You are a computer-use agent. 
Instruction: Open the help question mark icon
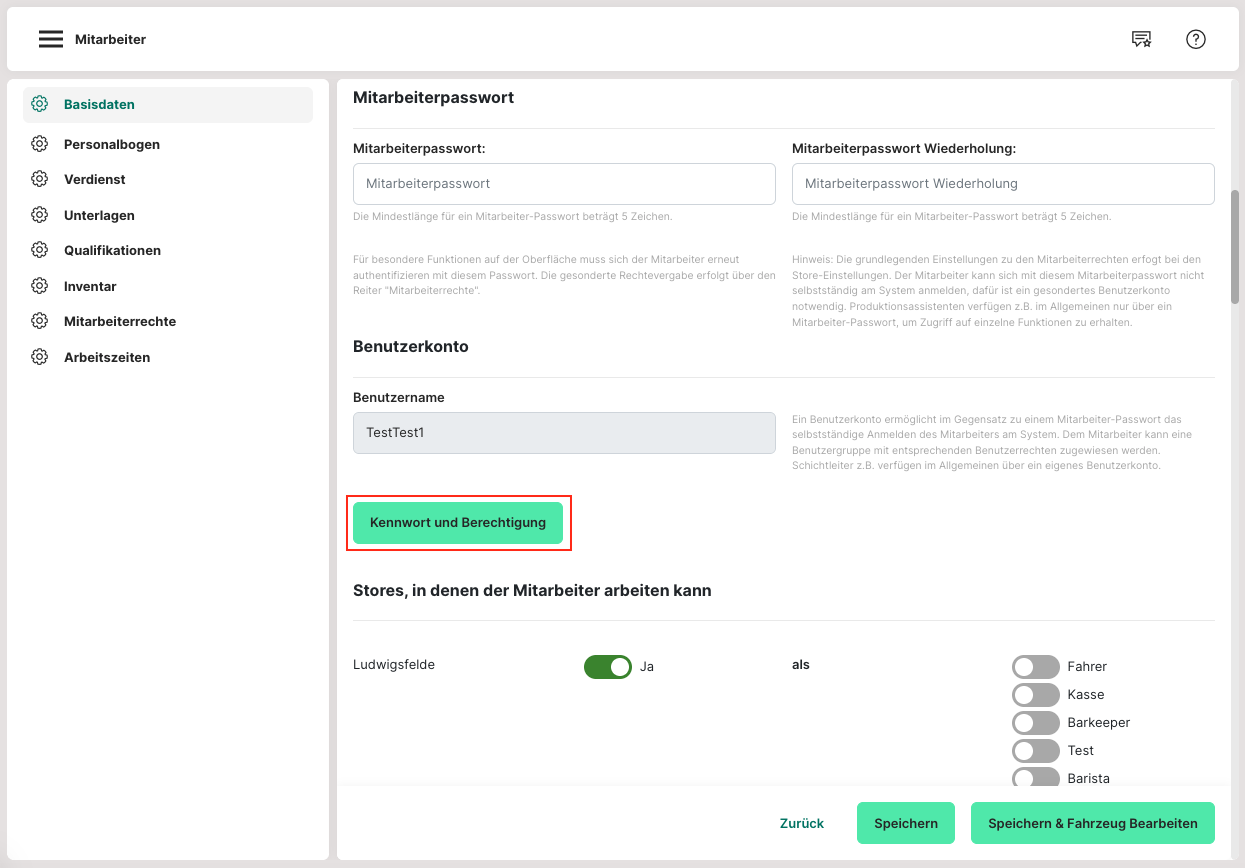point(1196,39)
